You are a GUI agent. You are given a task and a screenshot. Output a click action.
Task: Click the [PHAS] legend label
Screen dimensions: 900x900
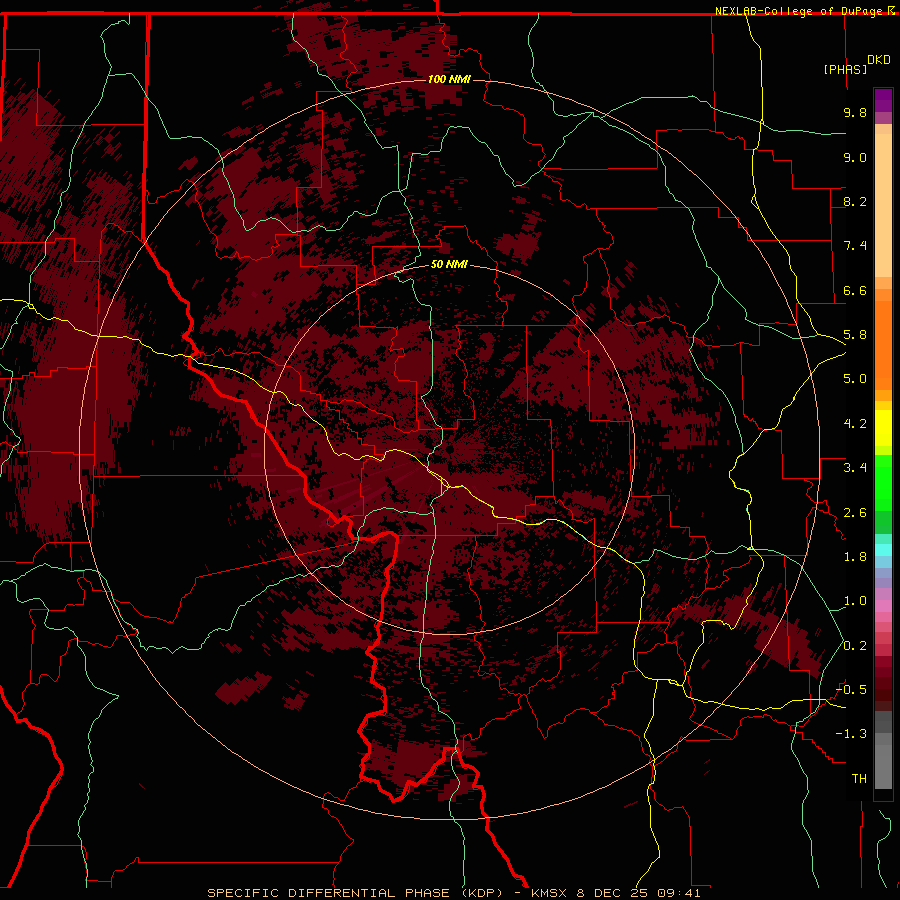[x=845, y=69]
